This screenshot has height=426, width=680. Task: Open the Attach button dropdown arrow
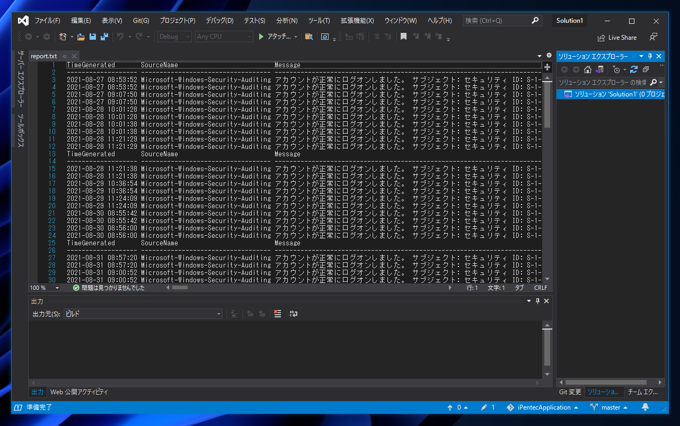(x=296, y=37)
